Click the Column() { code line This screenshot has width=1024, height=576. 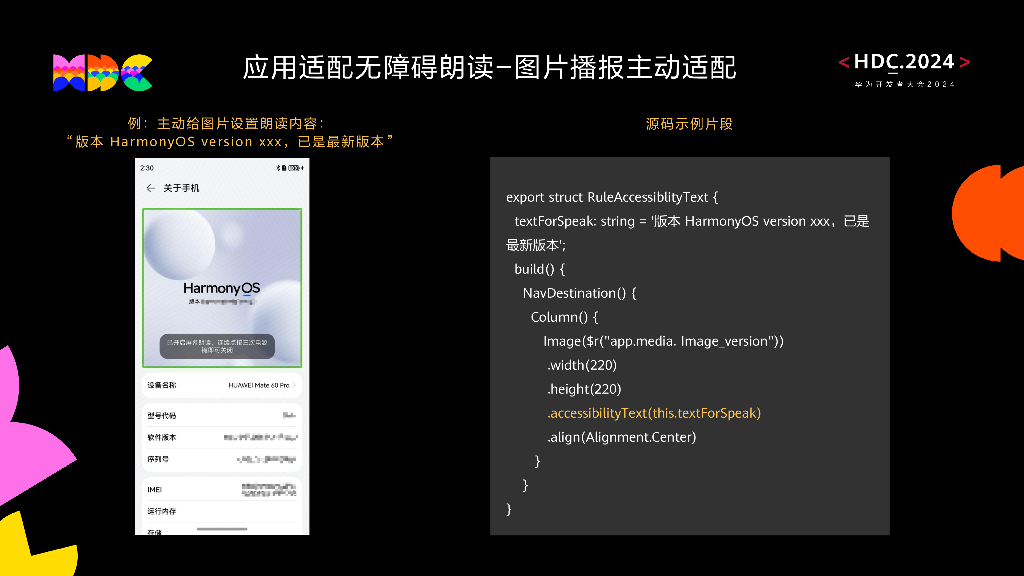tap(564, 317)
